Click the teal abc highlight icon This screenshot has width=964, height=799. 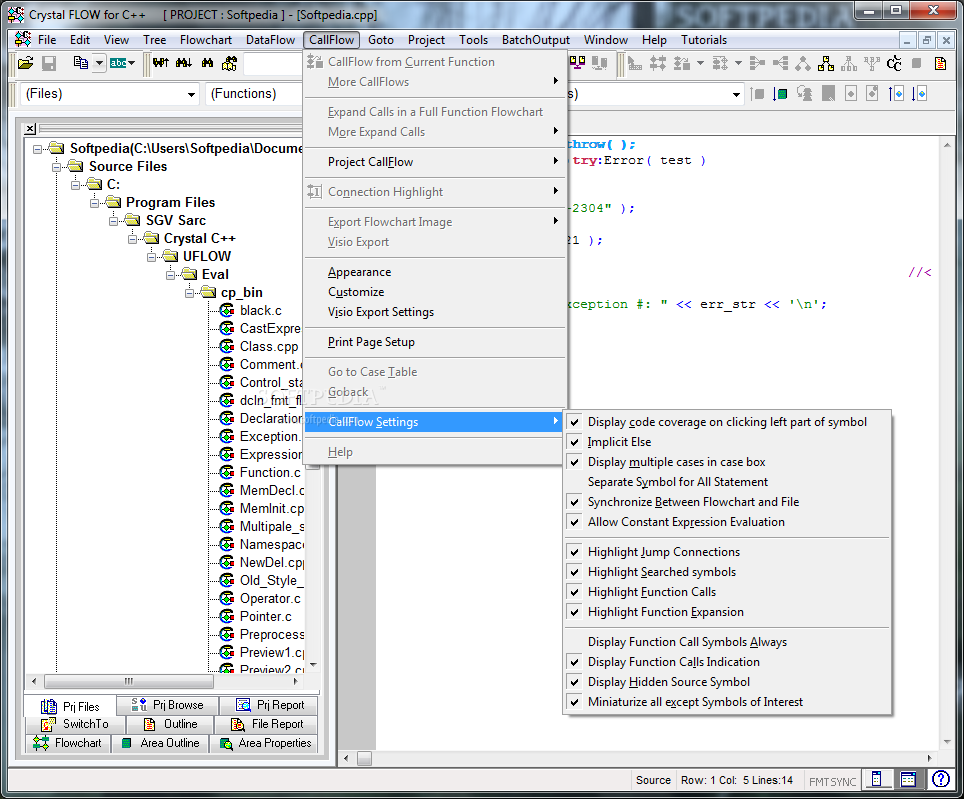[118, 63]
